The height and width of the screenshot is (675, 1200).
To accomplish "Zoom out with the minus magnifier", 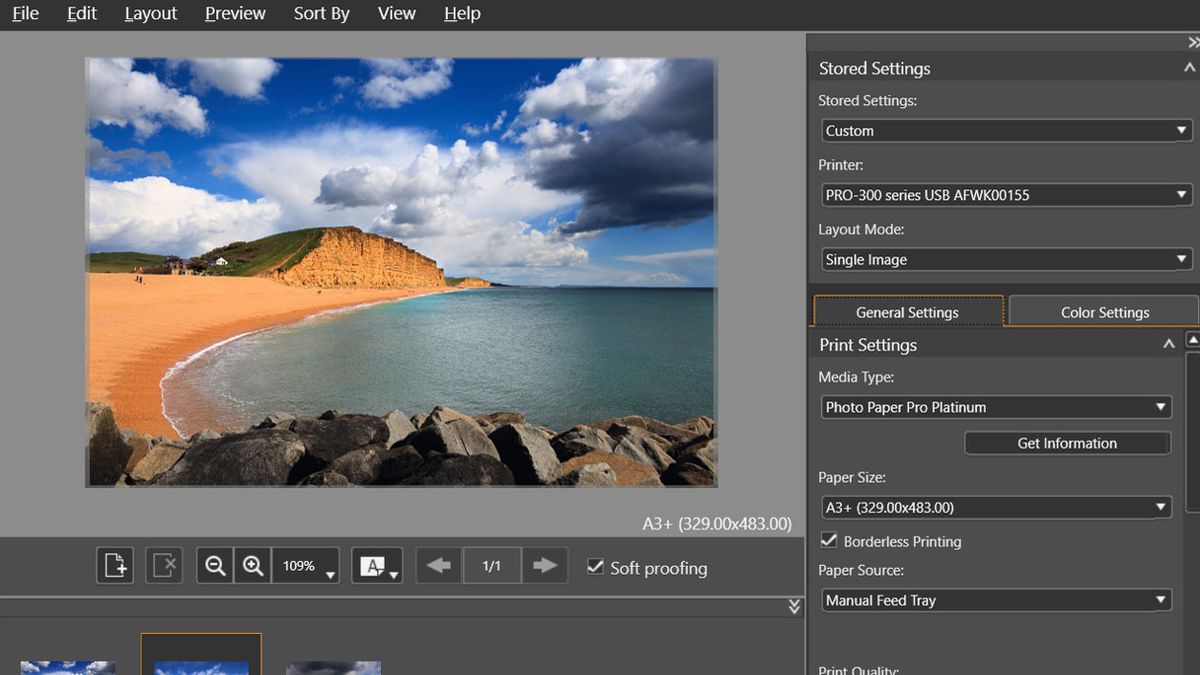I will 215,566.
